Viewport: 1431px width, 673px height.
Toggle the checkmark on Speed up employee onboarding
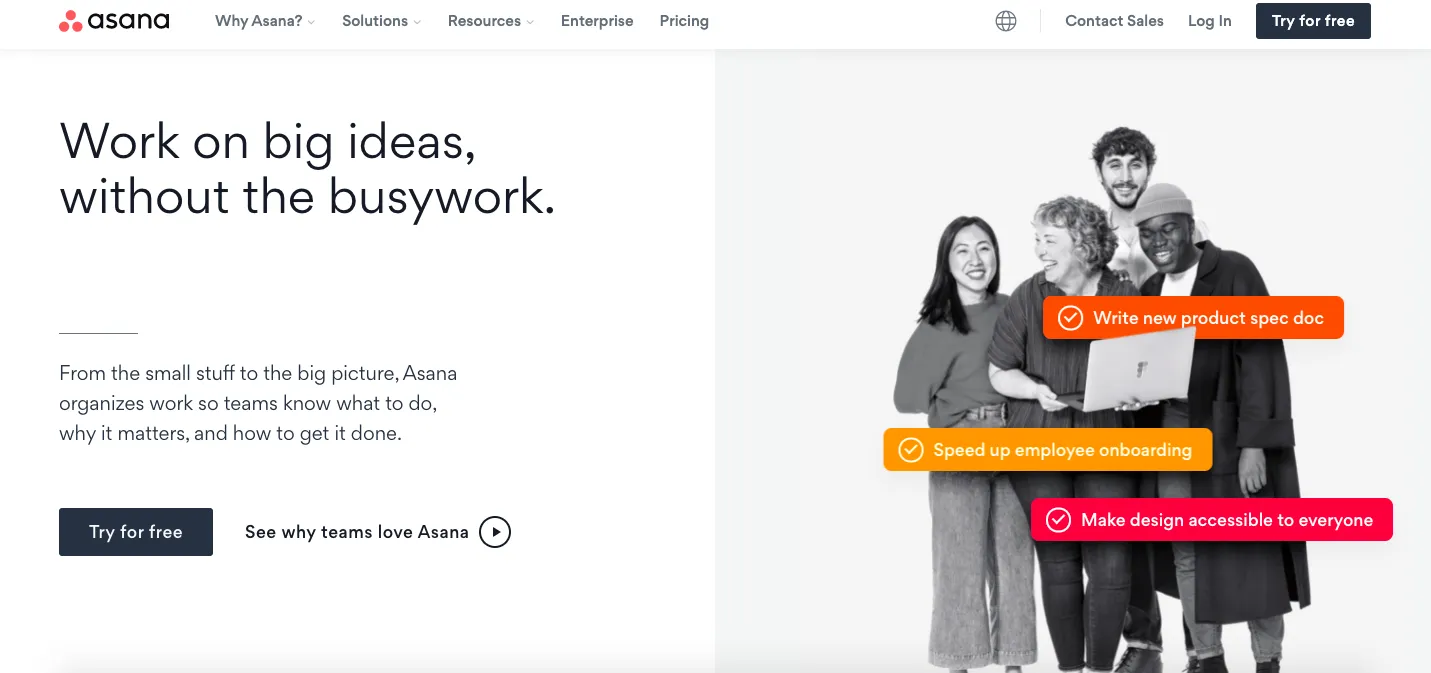coord(910,450)
